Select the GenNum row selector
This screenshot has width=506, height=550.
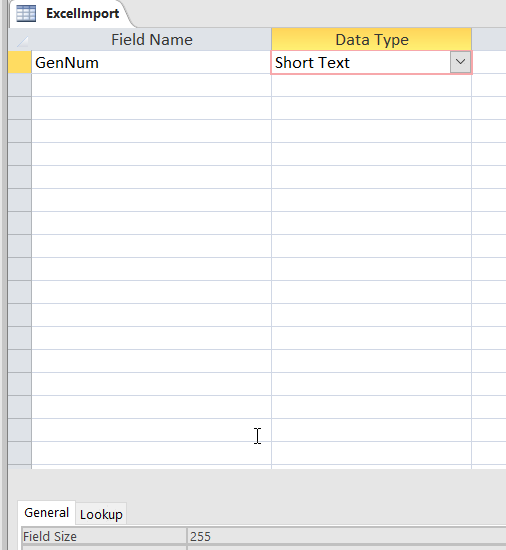(20, 62)
